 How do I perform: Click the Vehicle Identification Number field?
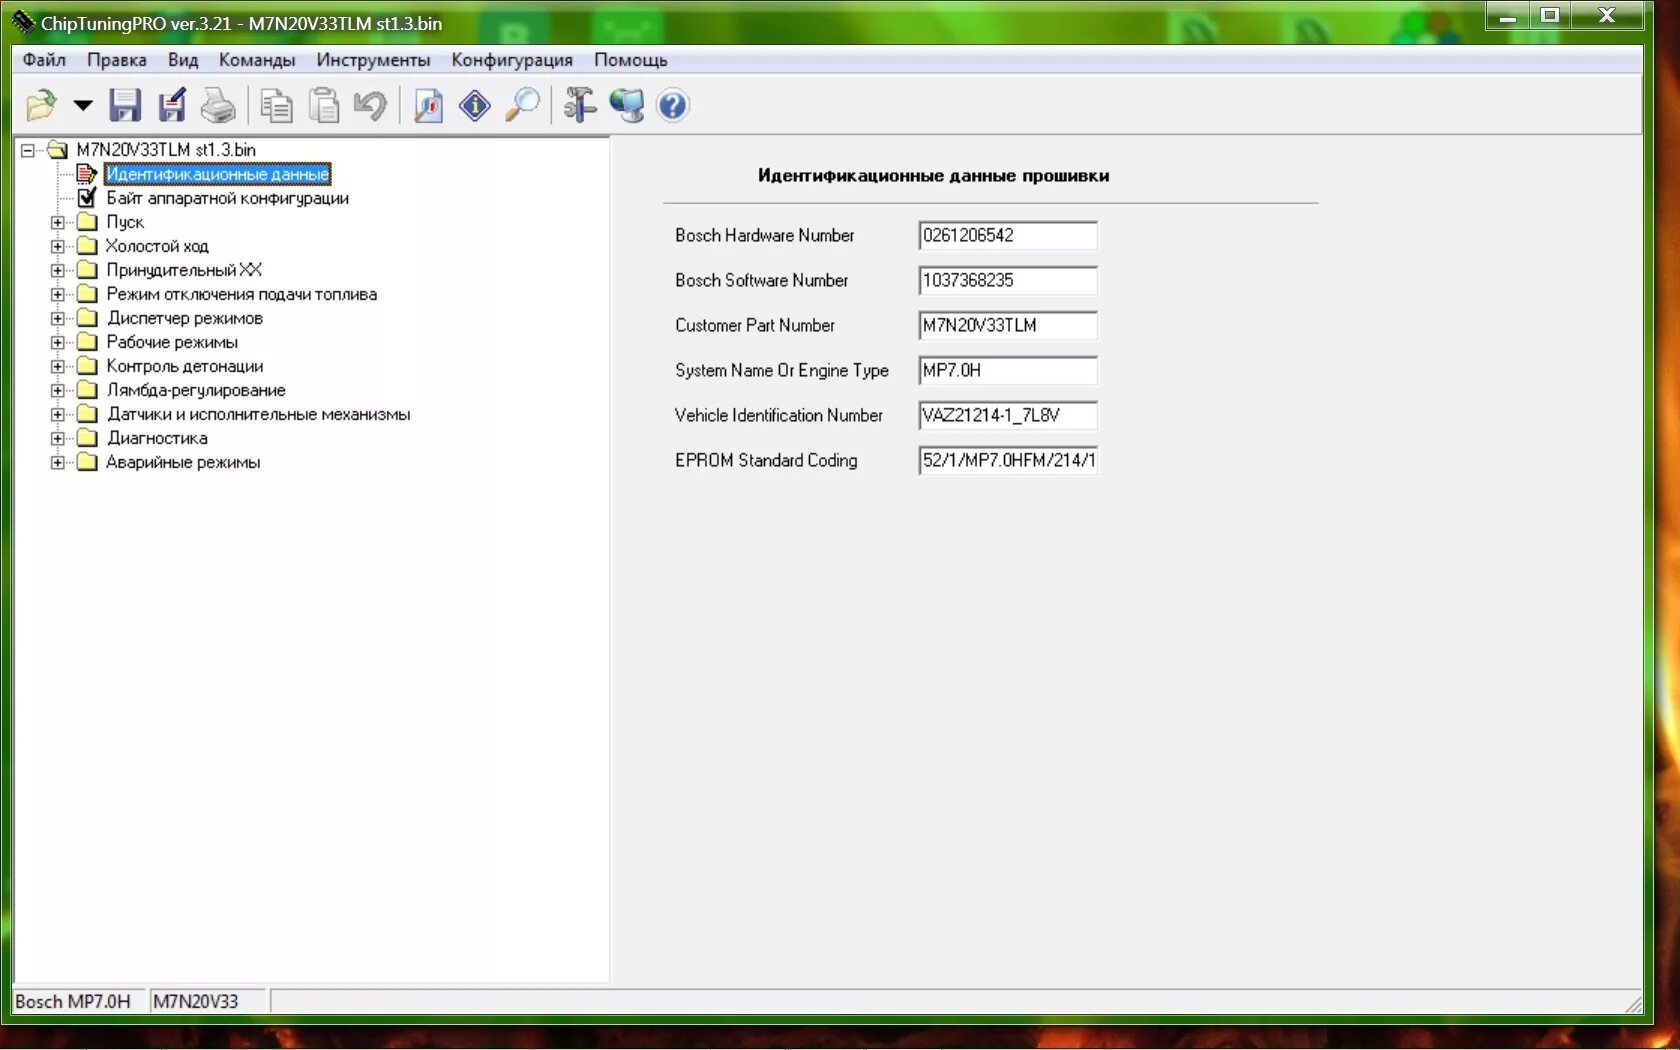pos(1008,416)
